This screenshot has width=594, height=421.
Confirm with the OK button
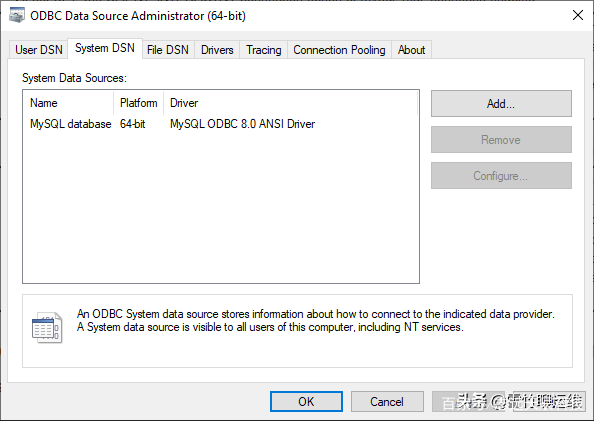[306, 401]
